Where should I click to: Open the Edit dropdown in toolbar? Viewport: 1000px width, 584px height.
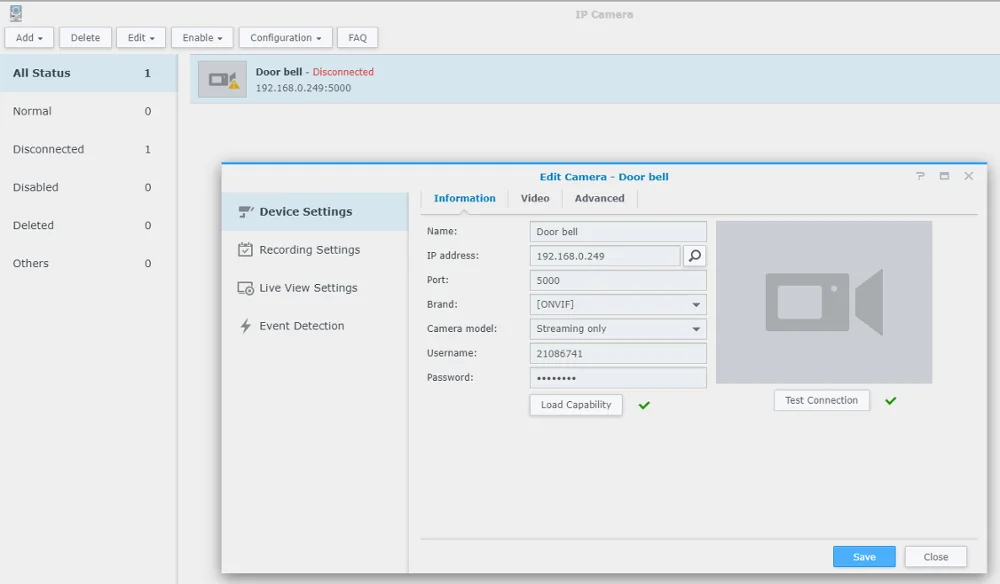(x=141, y=38)
